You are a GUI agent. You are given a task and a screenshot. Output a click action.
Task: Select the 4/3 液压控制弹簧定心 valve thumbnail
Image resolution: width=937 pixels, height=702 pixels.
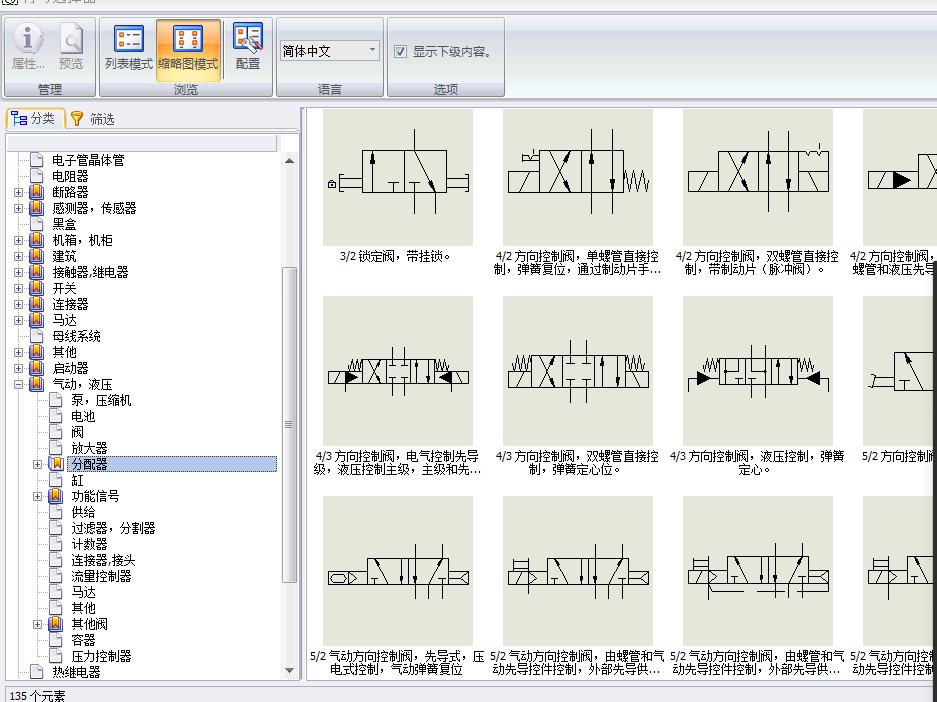point(757,370)
